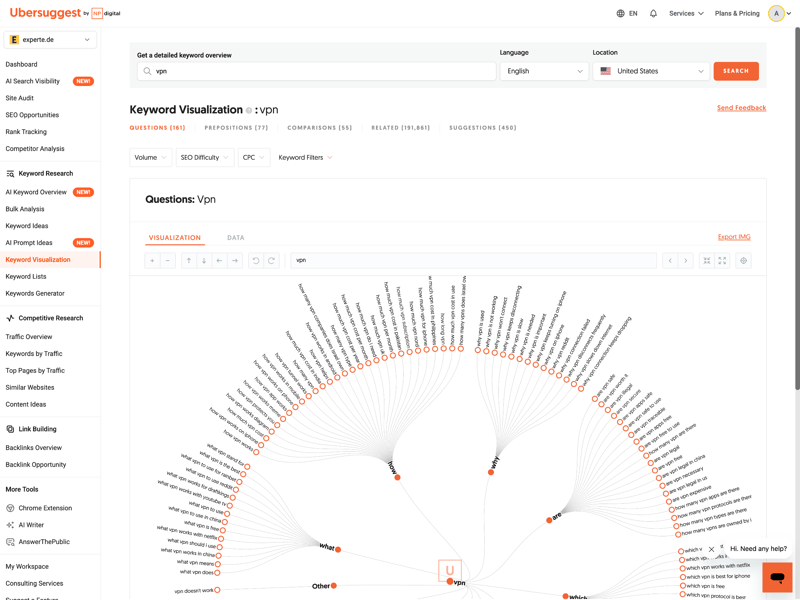The height and width of the screenshot is (600, 800).
Task: Click the zoom out minus icon
Action: pos(168,260)
